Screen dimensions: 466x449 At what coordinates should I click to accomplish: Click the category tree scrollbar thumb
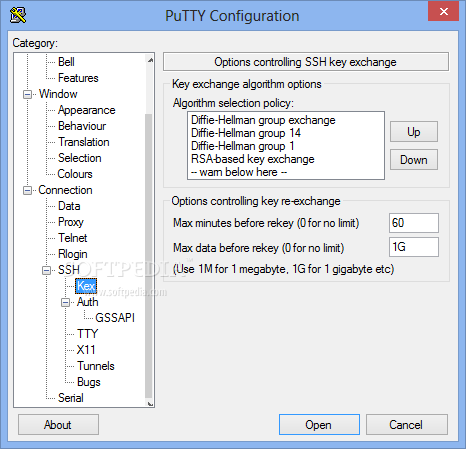[149, 255]
